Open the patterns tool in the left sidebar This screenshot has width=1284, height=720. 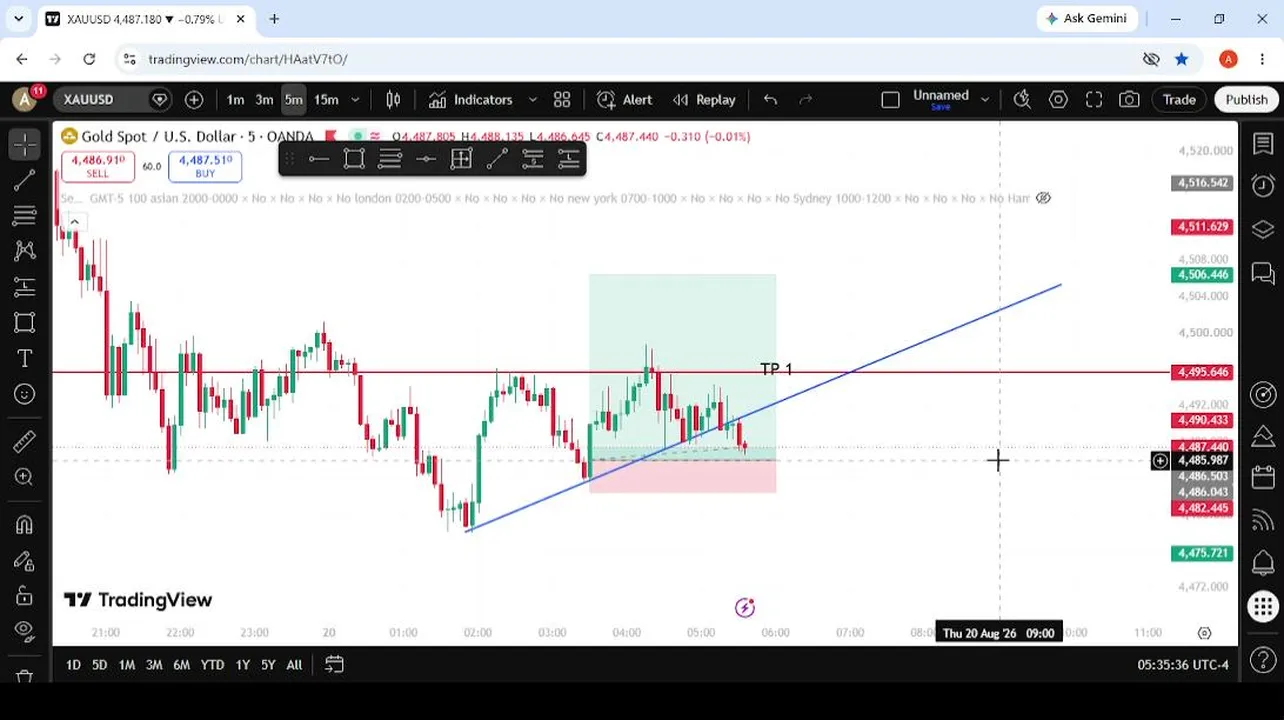pyautogui.click(x=25, y=251)
